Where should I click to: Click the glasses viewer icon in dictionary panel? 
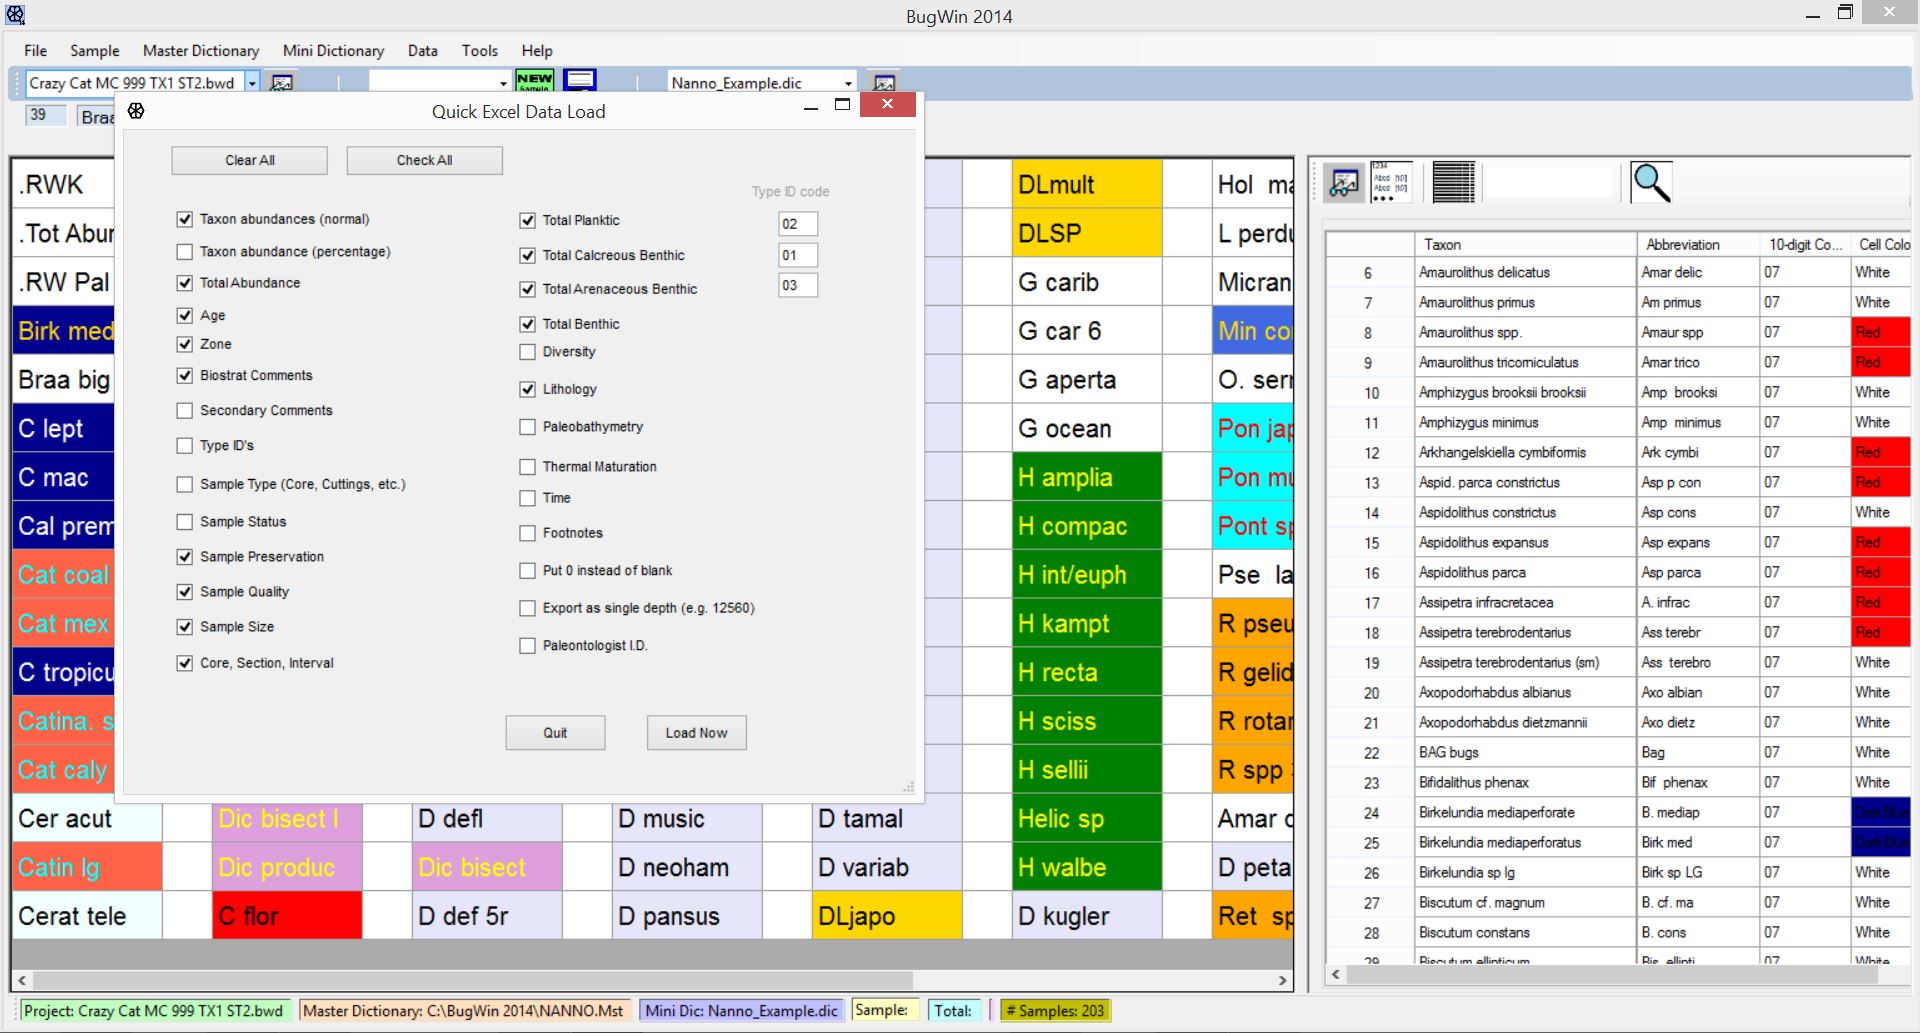pyautogui.click(x=1344, y=183)
